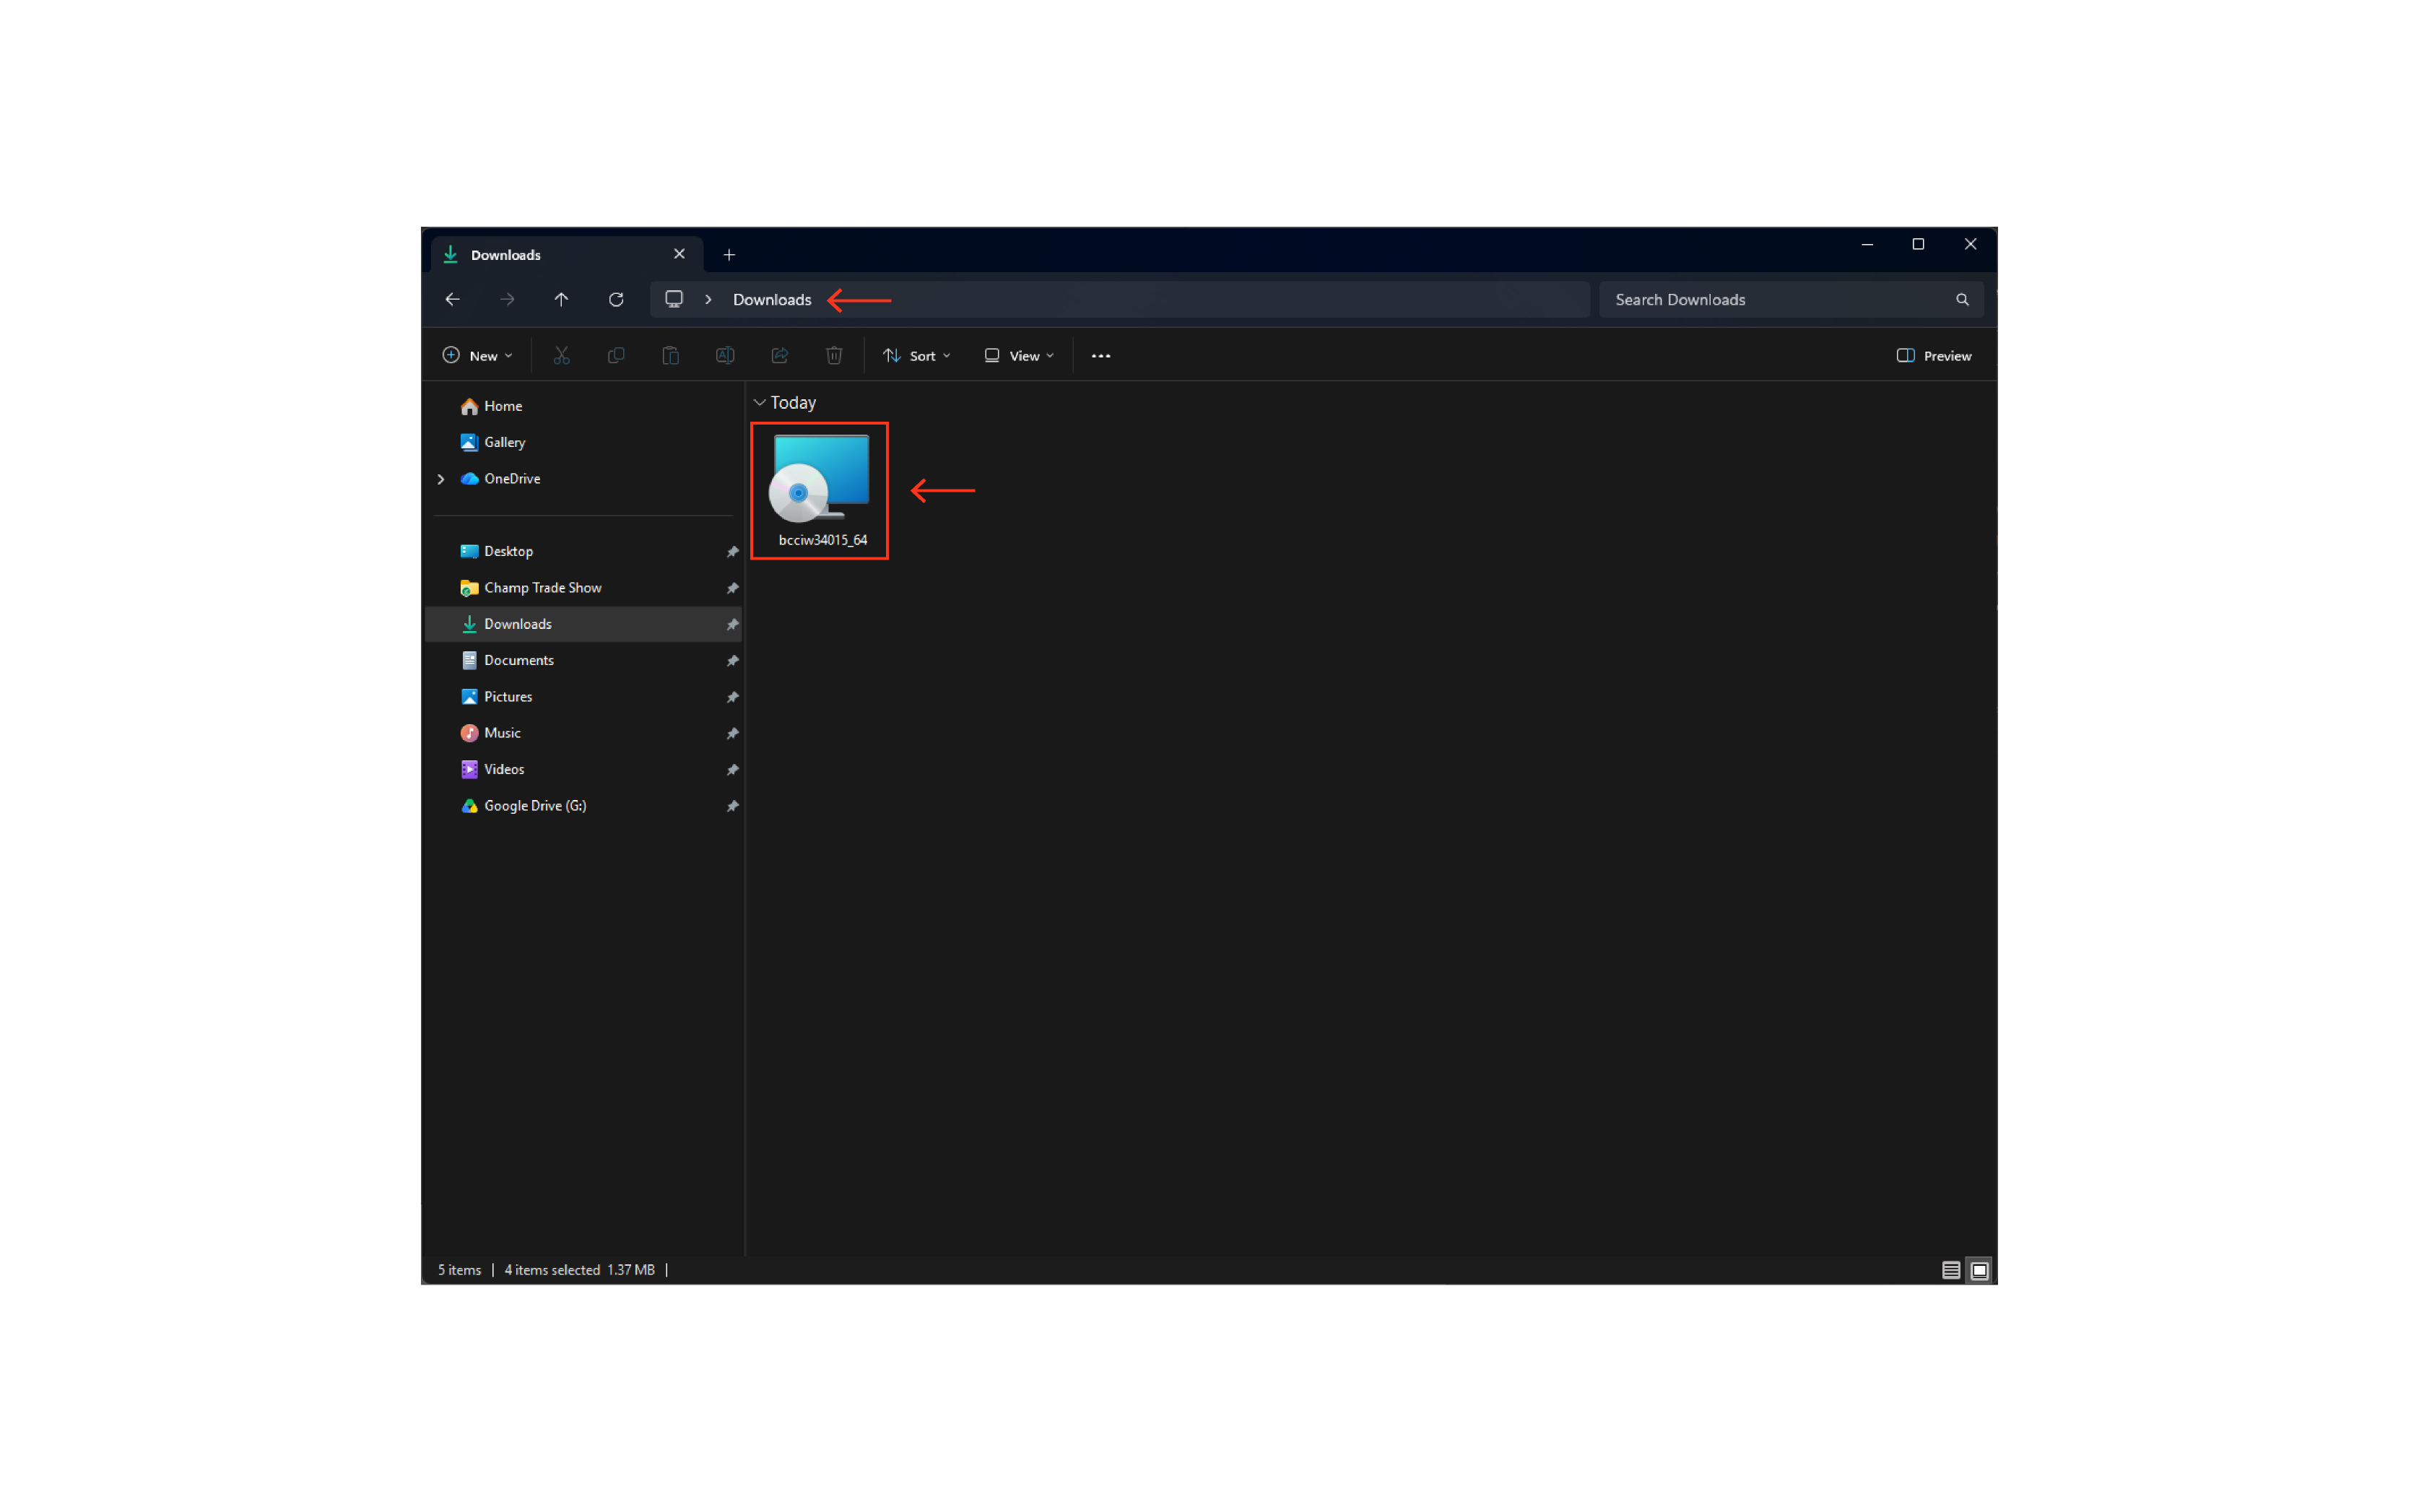2419x1512 pixels.
Task: Click the Share icon in toolbar
Action: pos(780,355)
